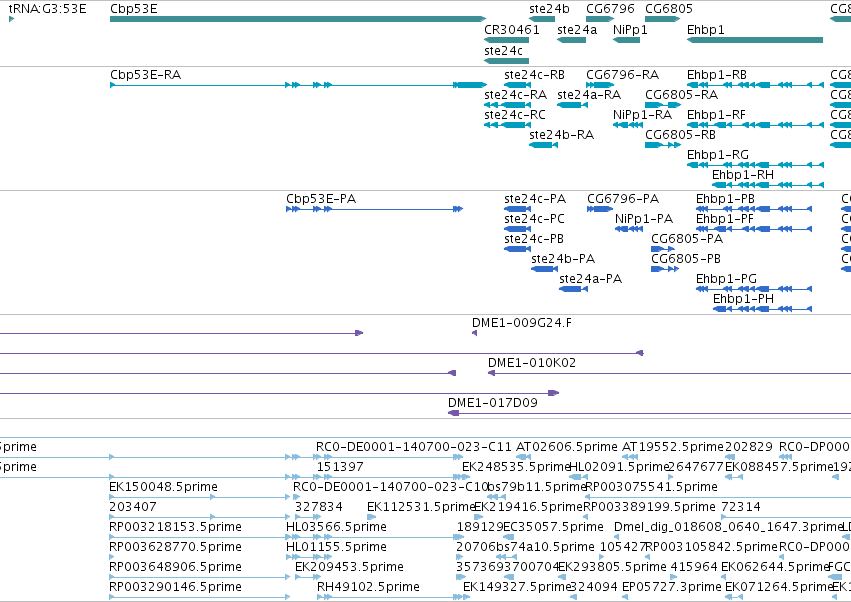Select transcript Ehbp1-RG
The width and height of the screenshot is (851, 602).
(755, 165)
